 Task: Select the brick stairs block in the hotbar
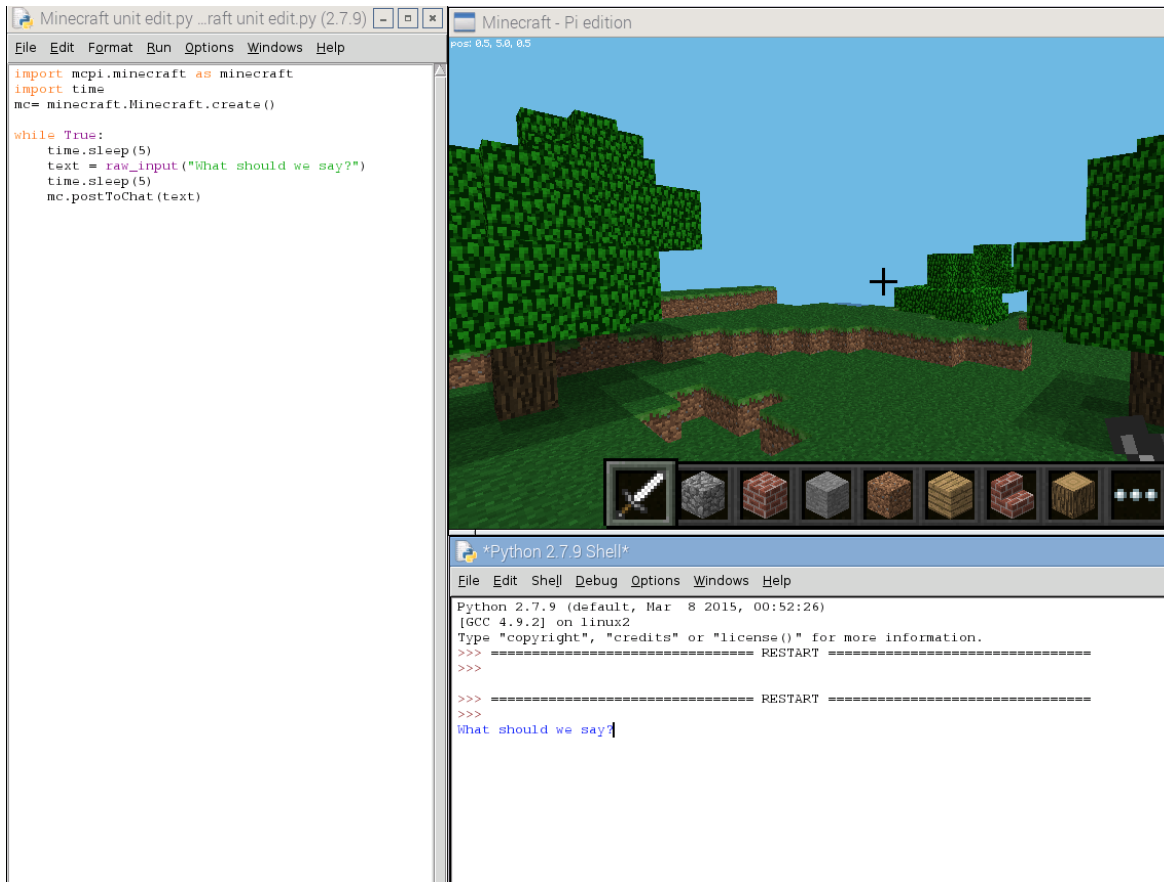click(x=1012, y=495)
